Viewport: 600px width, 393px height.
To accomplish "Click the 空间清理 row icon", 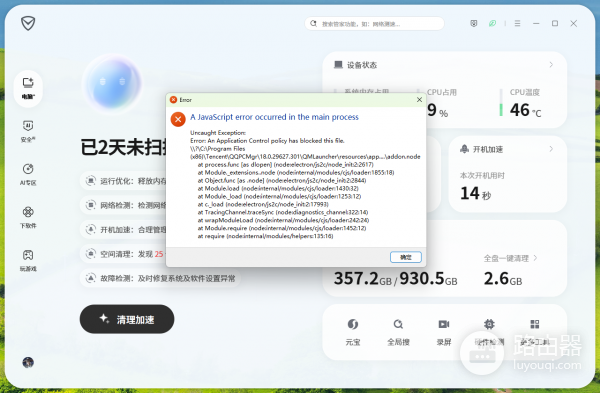I will point(90,254).
